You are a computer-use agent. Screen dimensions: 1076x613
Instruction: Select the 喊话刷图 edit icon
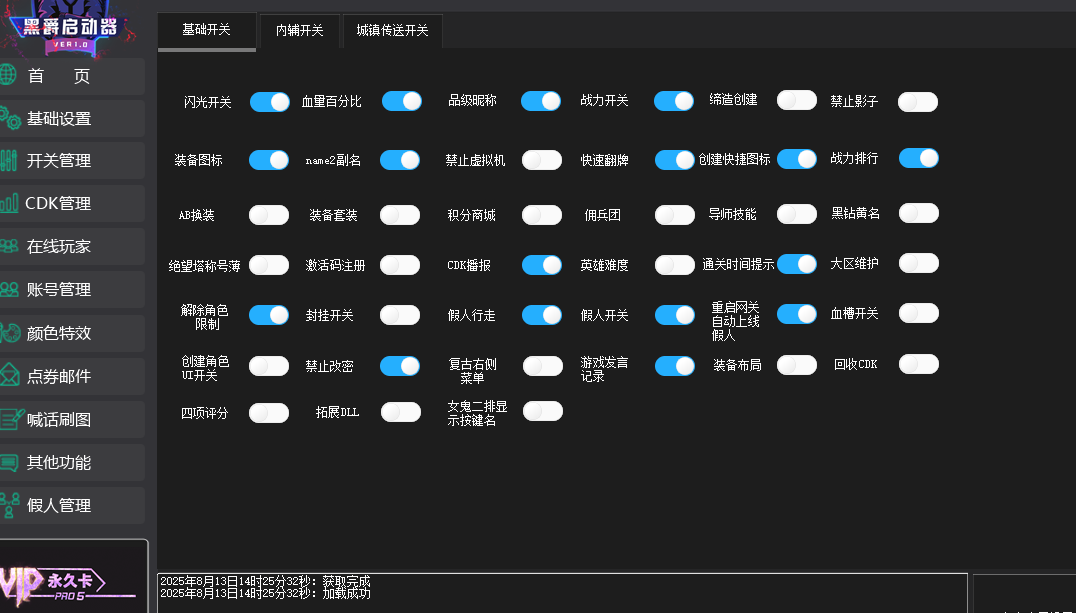[10, 419]
